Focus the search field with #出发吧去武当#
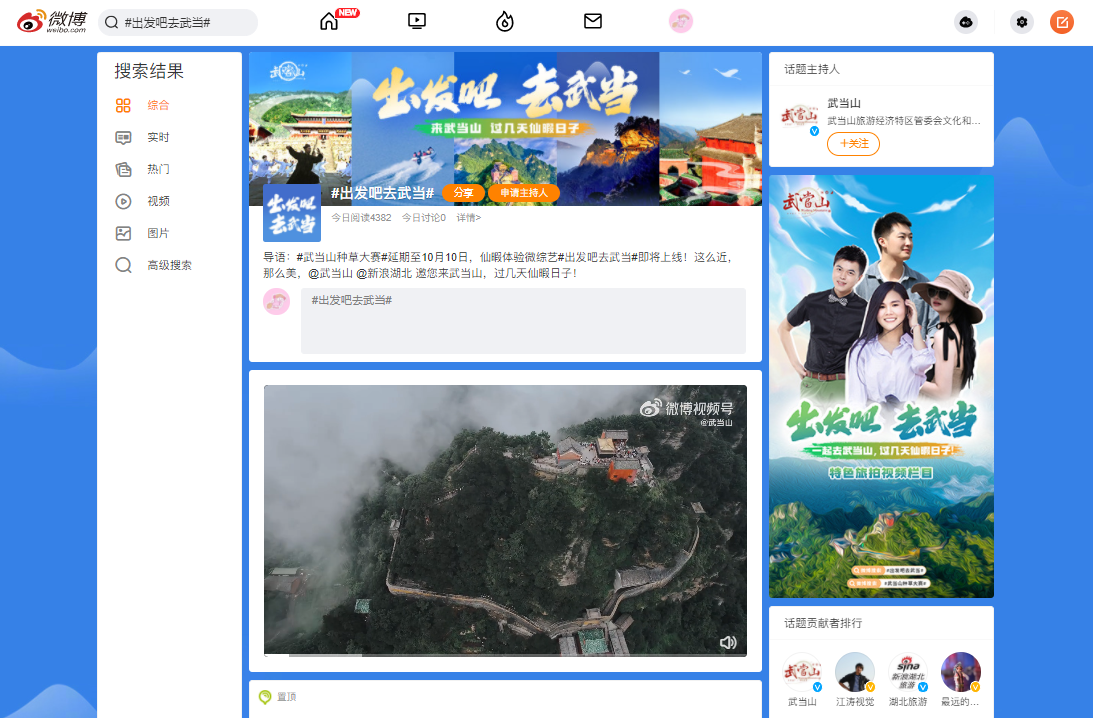This screenshot has height=718, width=1093. pos(178,22)
